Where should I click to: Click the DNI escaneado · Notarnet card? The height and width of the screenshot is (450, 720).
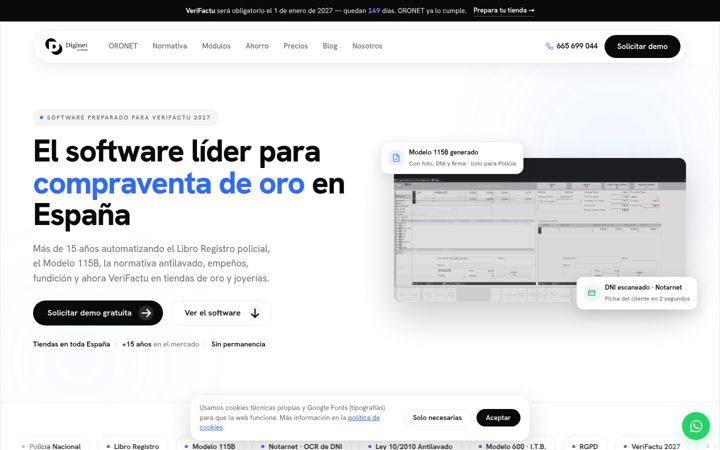pos(637,293)
